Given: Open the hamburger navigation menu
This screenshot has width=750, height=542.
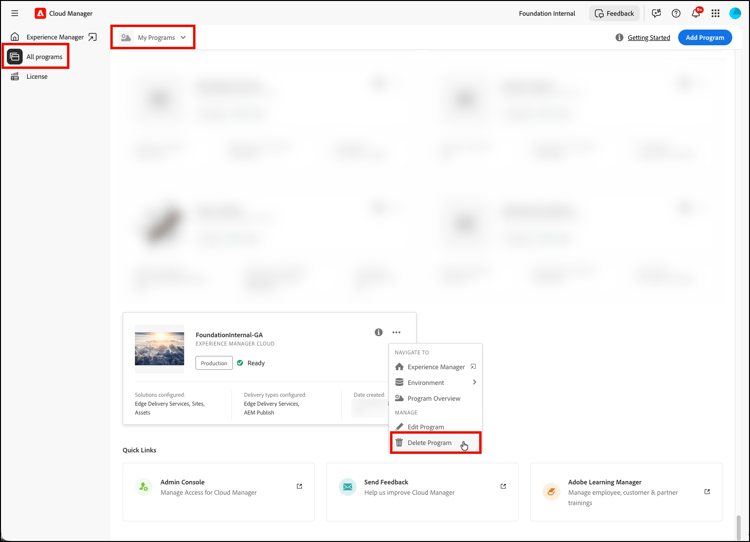Looking at the screenshot, I should (15, 13).
